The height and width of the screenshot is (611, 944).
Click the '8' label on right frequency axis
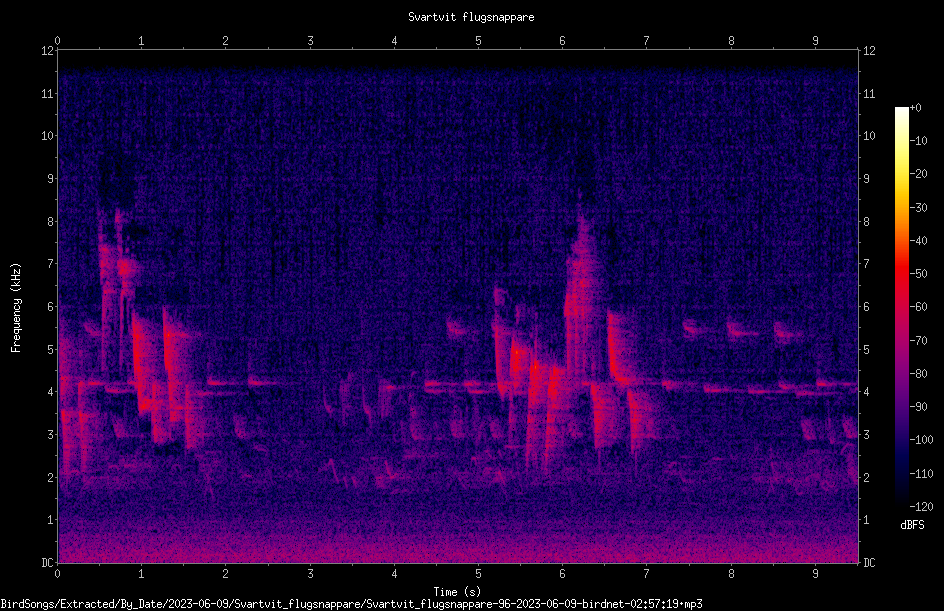[x=866, y=222]
